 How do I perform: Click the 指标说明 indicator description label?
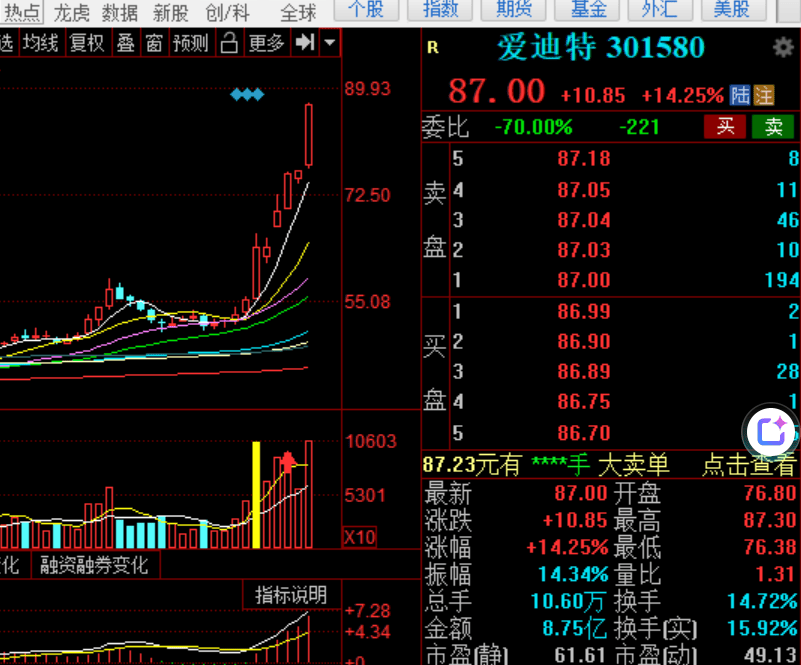(x=290, y=595)
